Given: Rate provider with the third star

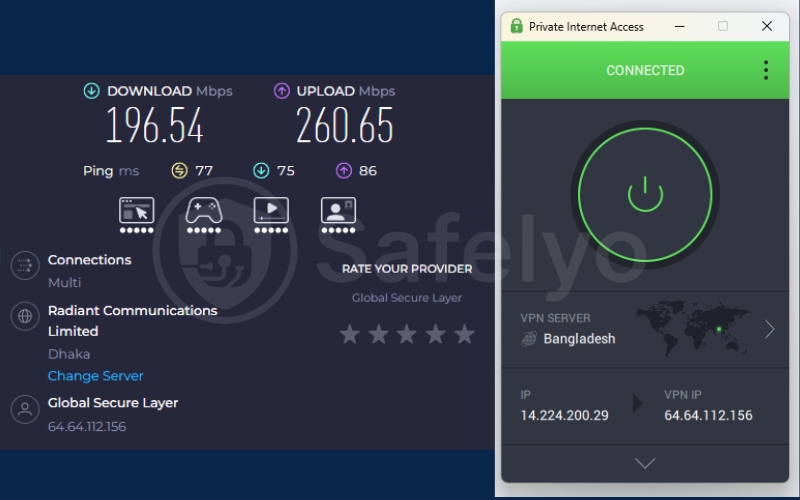Looking at the screenshot, I should point(407,334).
